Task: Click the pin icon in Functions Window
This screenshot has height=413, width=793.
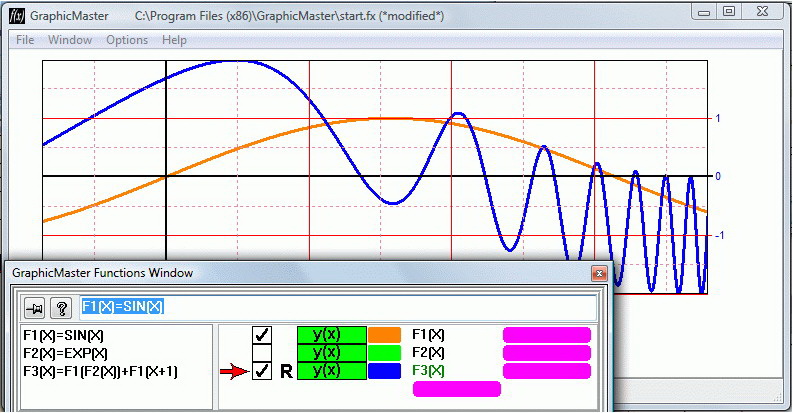Action: click(x=35, y=308)
